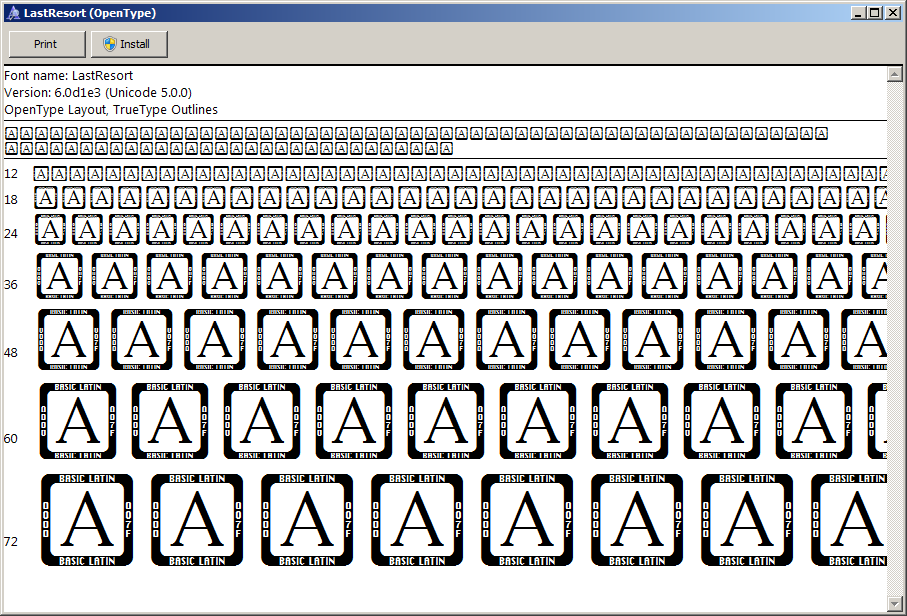Viewport: 907px width, 616px height.
Task: Click the scrollbar up arrow
Action: coord(894,74)
